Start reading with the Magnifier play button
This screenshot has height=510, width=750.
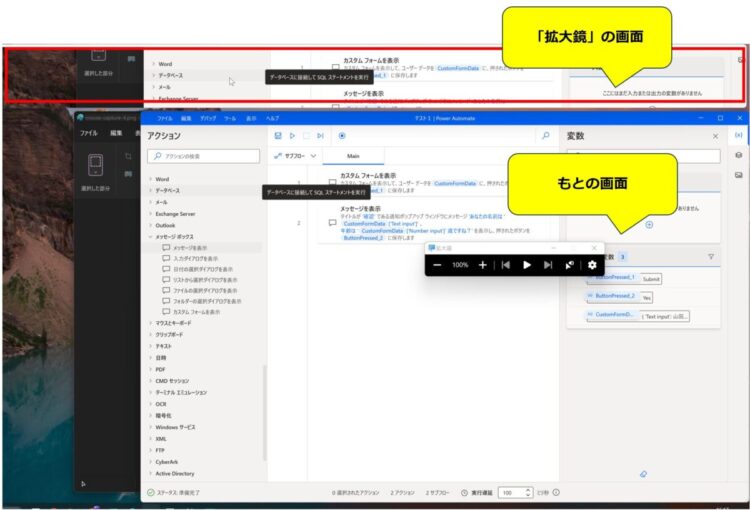point(527,265)
